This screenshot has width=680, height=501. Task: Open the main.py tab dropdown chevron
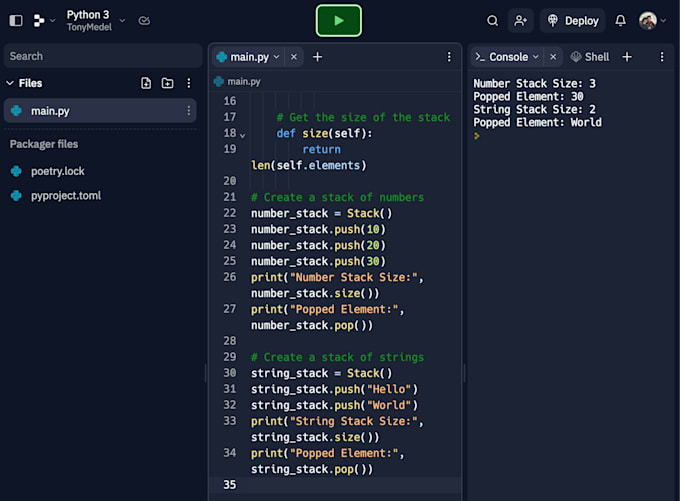(x=276, y=57)
